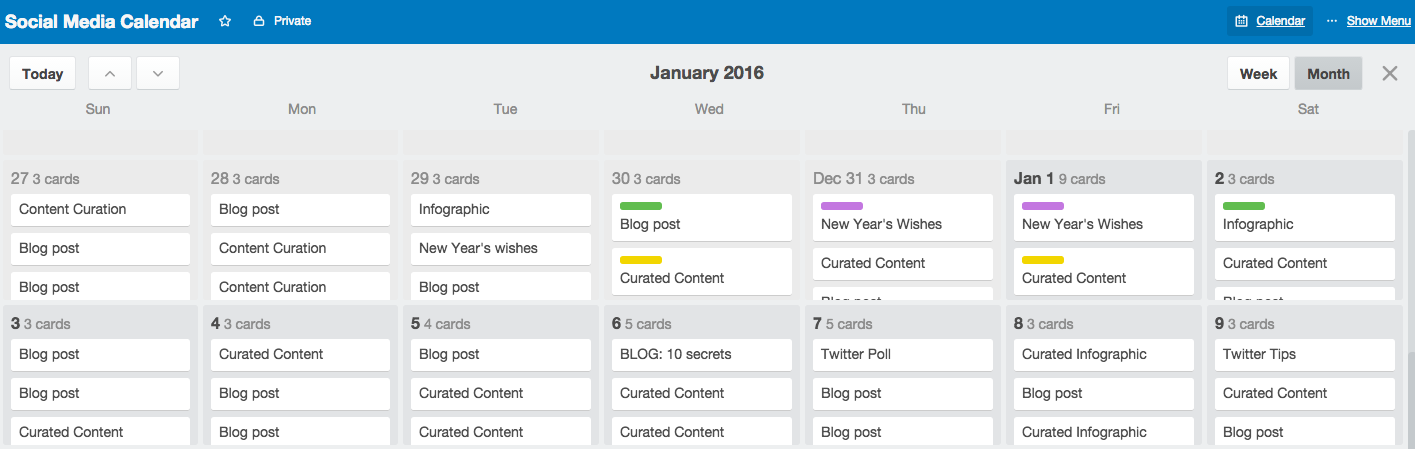Open the Show Menu link
Viewport: 1415px width, 449px height.
tap(1379, 21)
